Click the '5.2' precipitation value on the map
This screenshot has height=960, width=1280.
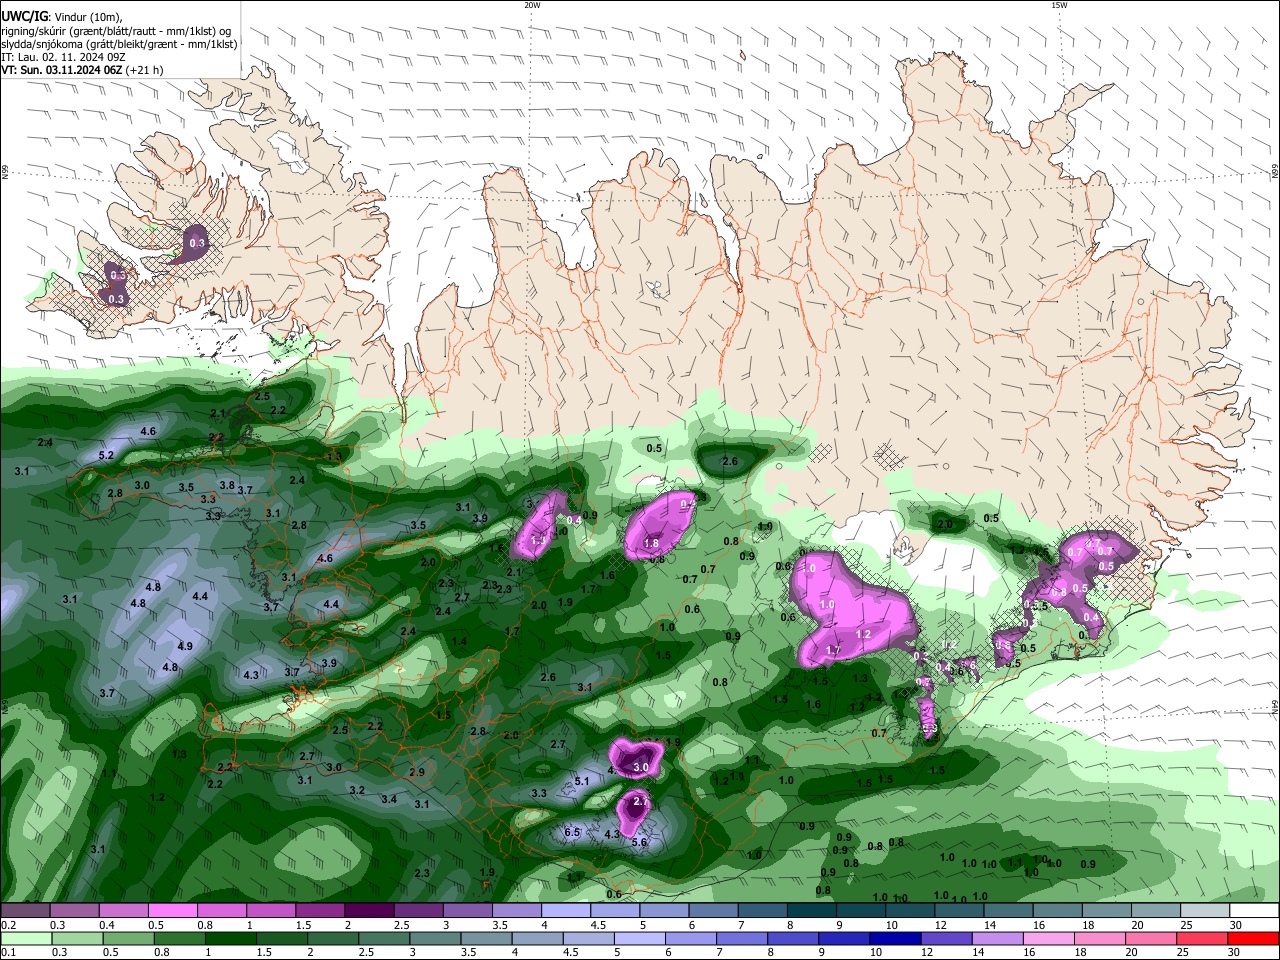(106, 455)
